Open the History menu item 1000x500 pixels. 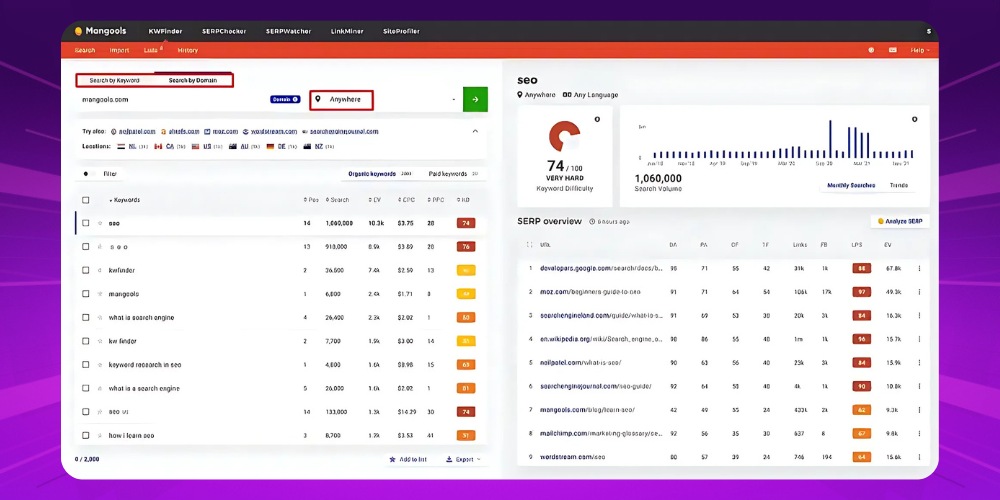188,50
